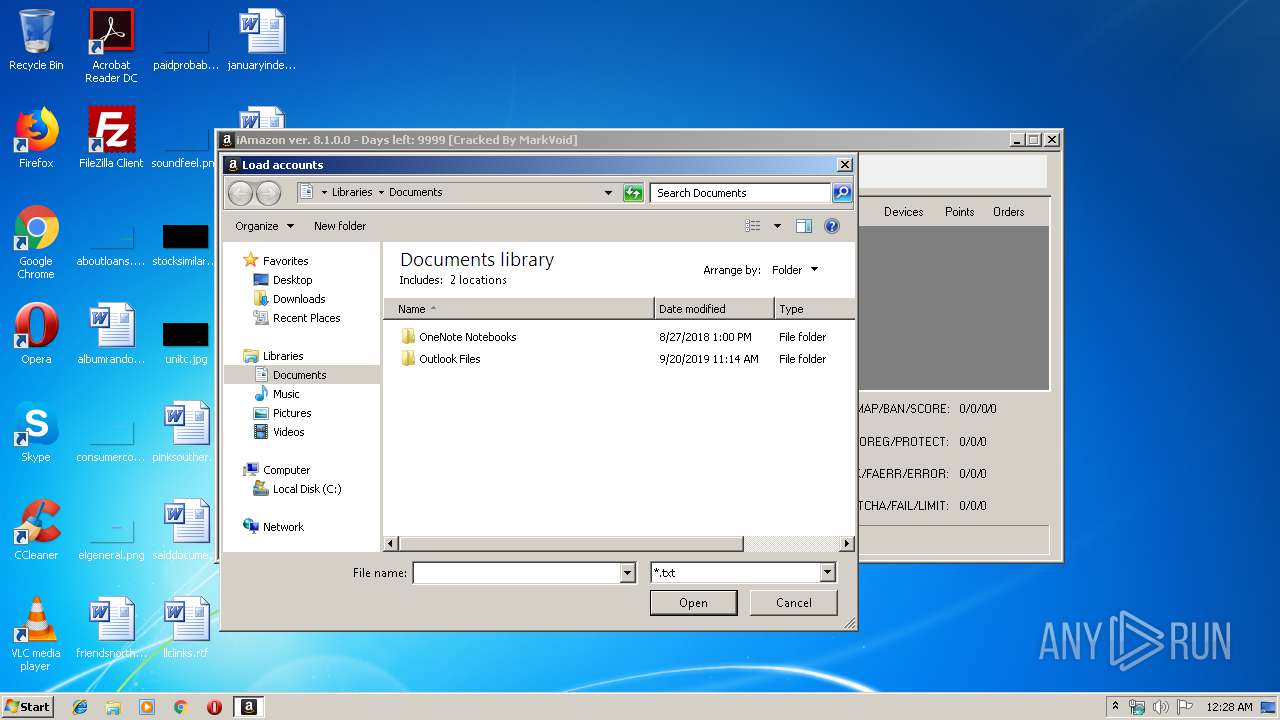Viewport: 1280px width, 720px height.
Task: Sort by Type column header
Action: pyautogui.click(x=814, y=309)
